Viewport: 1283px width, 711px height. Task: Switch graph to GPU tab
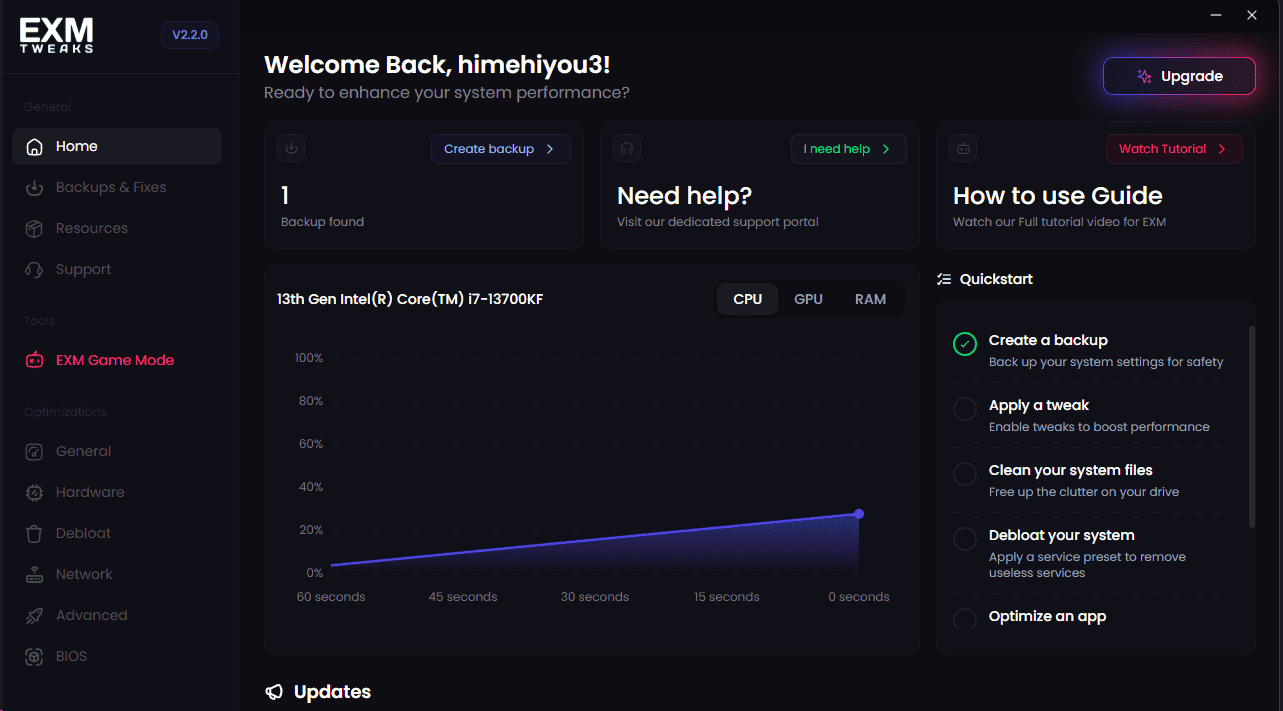tap(808, 299)
